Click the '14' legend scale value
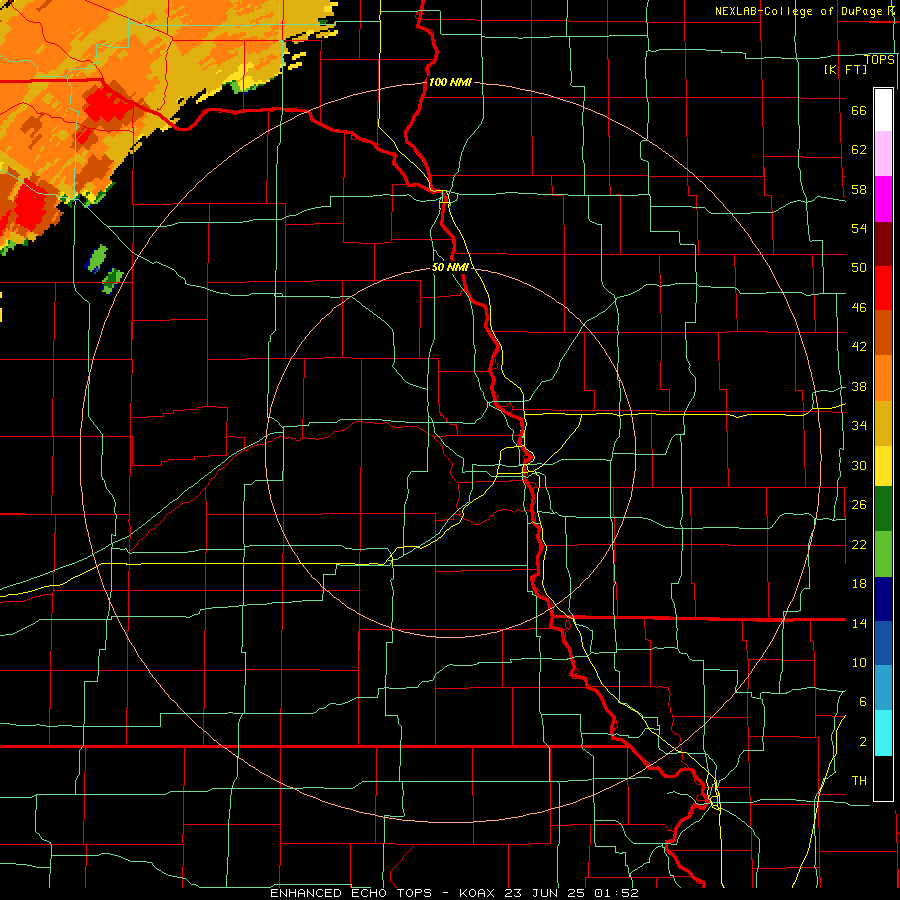Screen dimensions: 900x900 [x=859, y=623]
